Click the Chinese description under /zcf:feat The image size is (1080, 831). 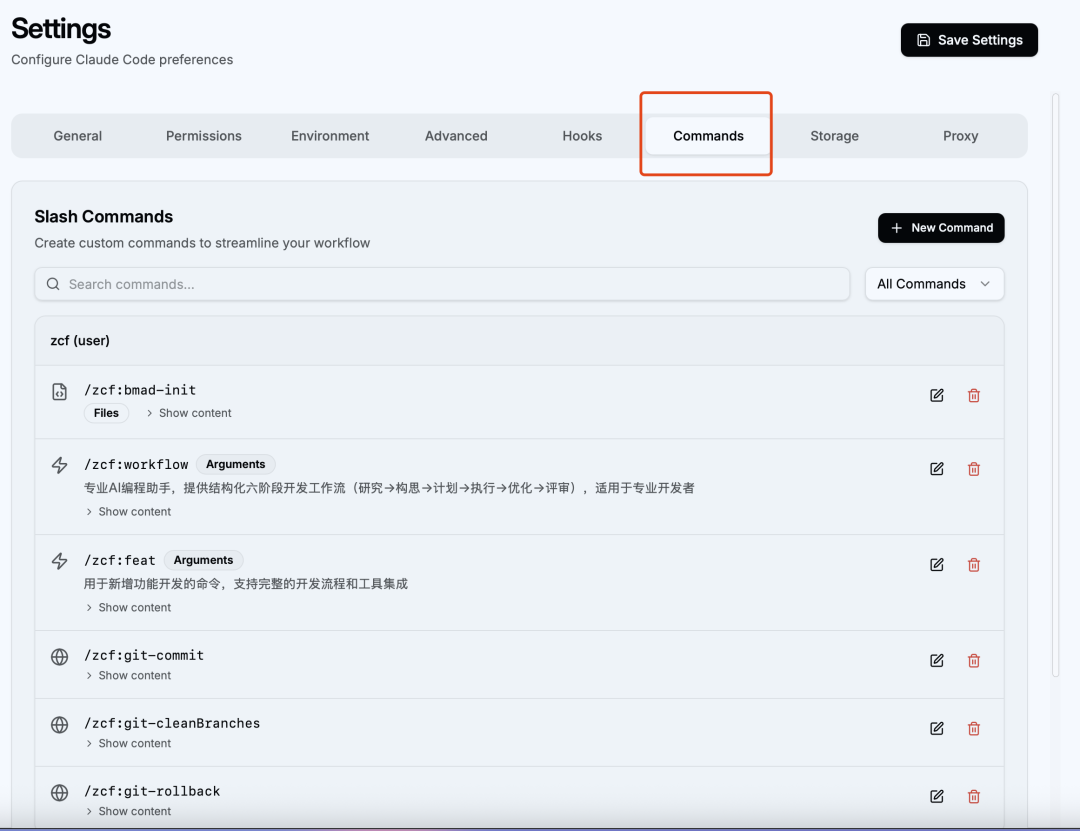[x=246, y=584]
